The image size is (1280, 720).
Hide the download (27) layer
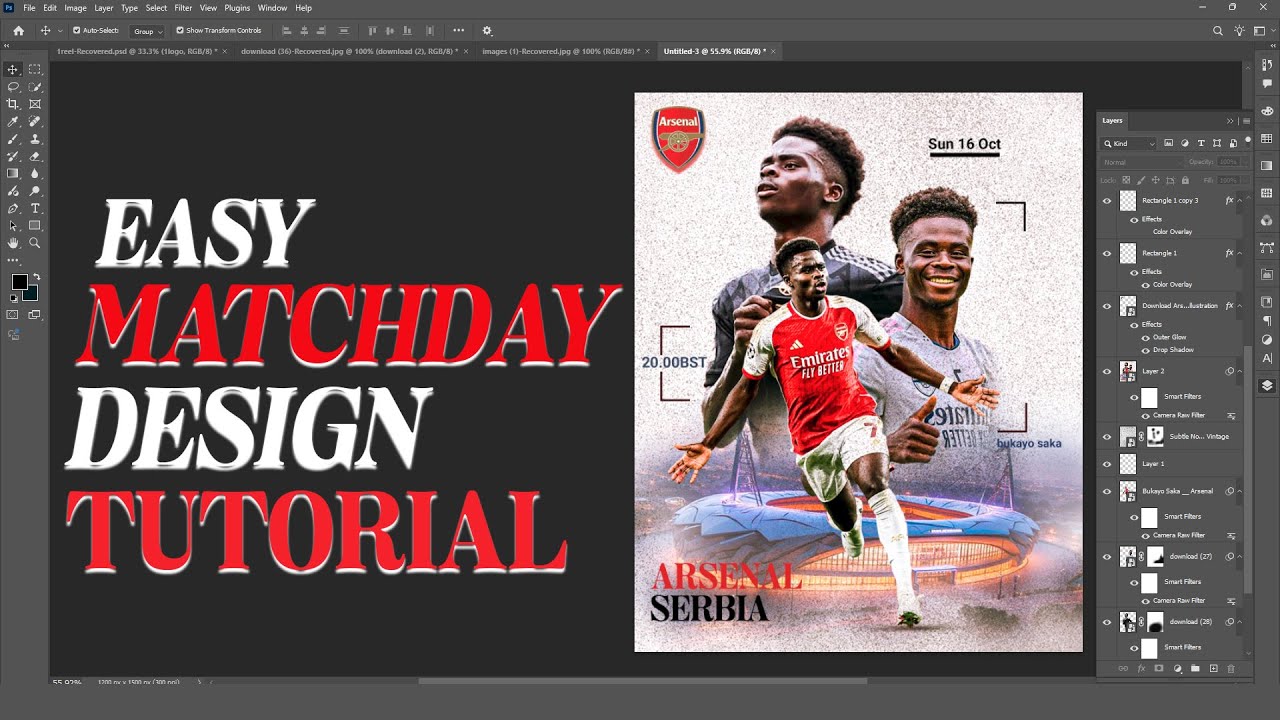pos(1106,556)
